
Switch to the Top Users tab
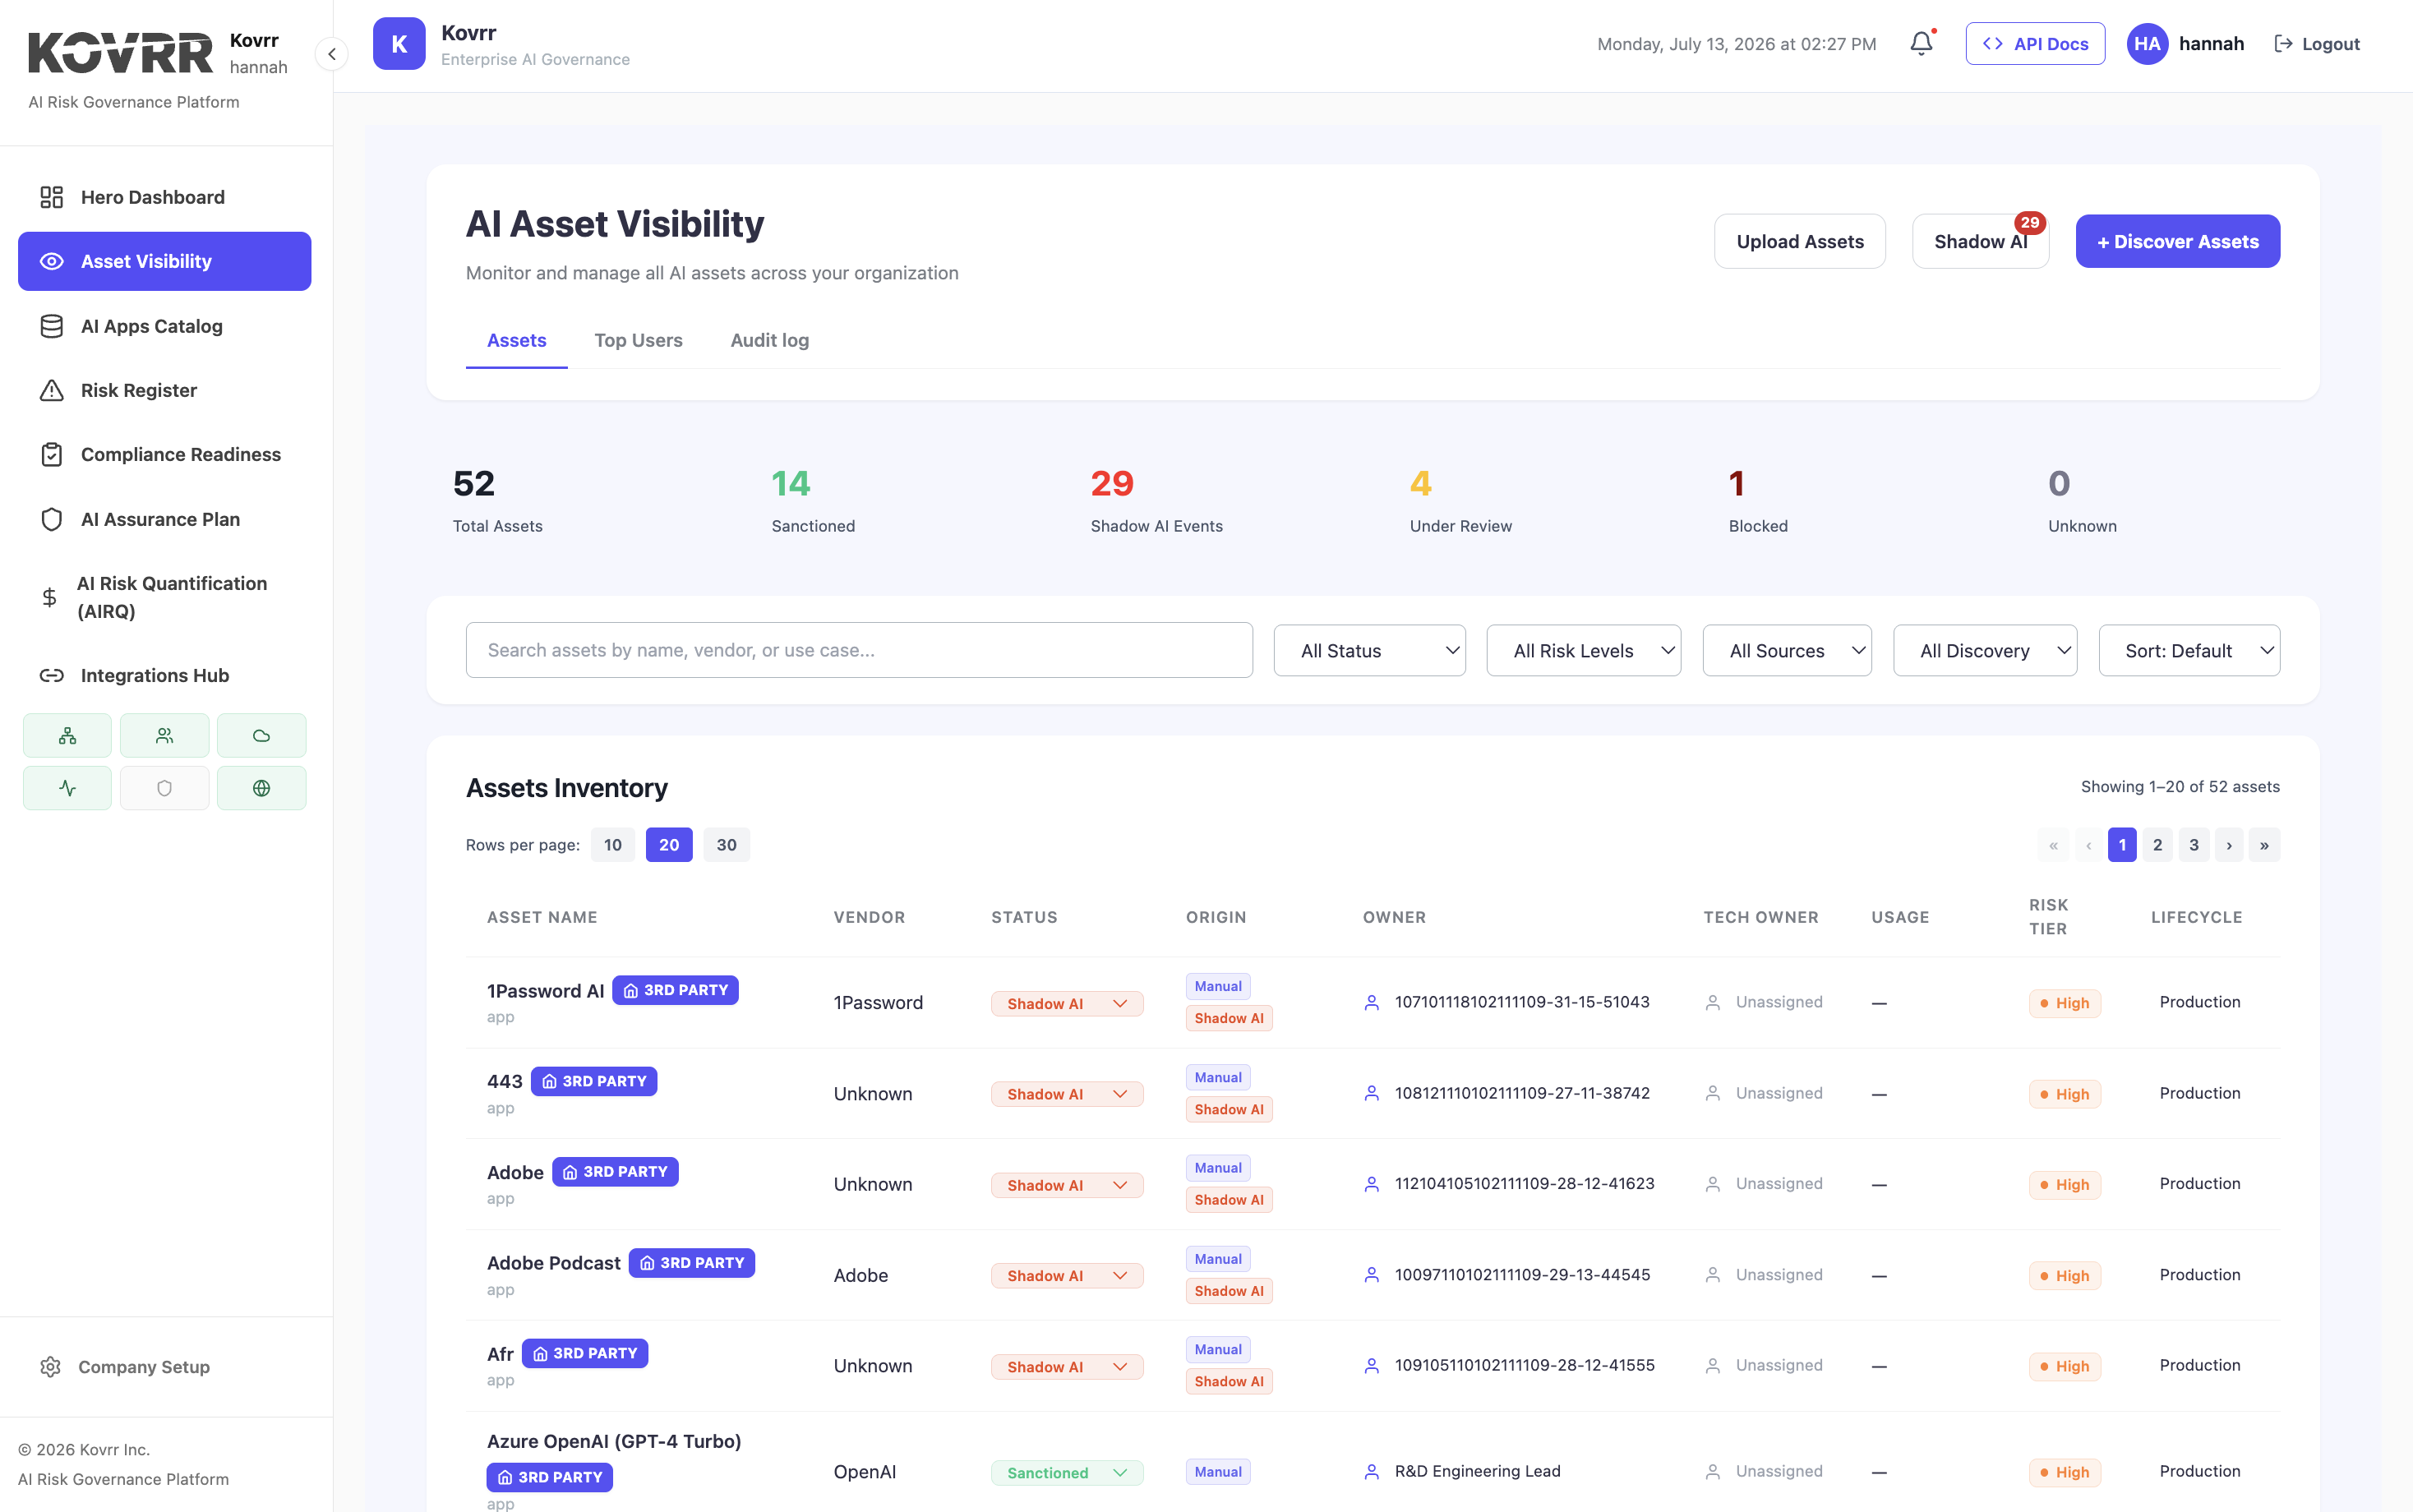click(x=638, y=340)
